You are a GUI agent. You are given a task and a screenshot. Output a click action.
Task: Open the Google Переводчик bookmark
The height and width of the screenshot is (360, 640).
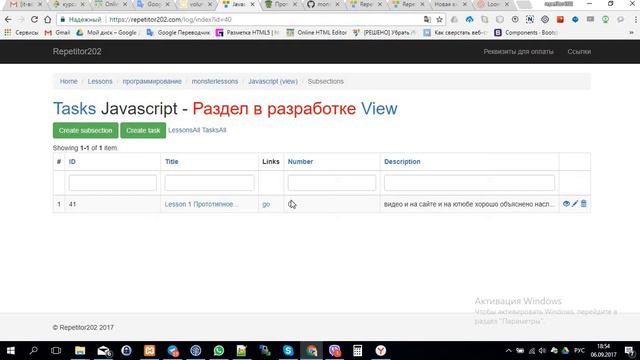[x=178, y=33]
